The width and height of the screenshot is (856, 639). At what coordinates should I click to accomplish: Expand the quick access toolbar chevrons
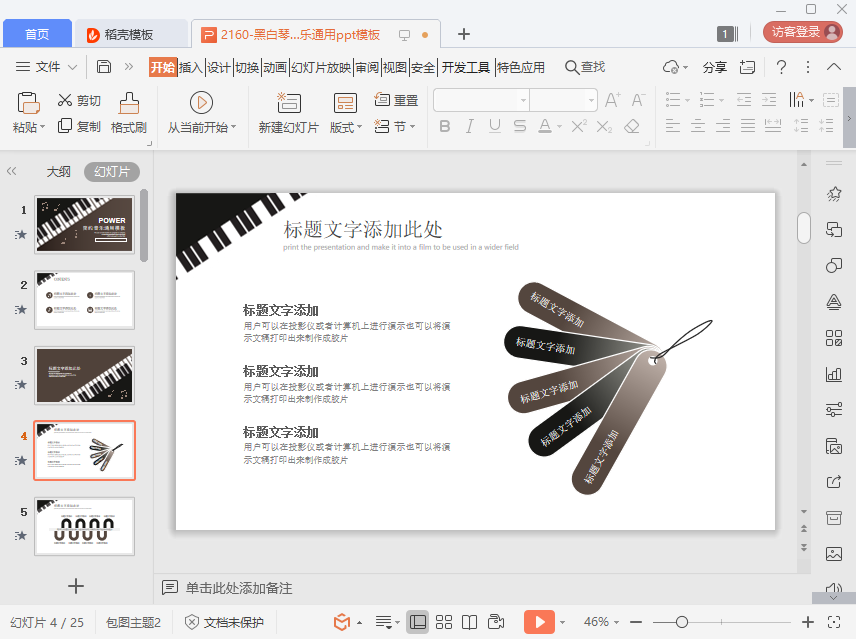(x=129, y=67)
